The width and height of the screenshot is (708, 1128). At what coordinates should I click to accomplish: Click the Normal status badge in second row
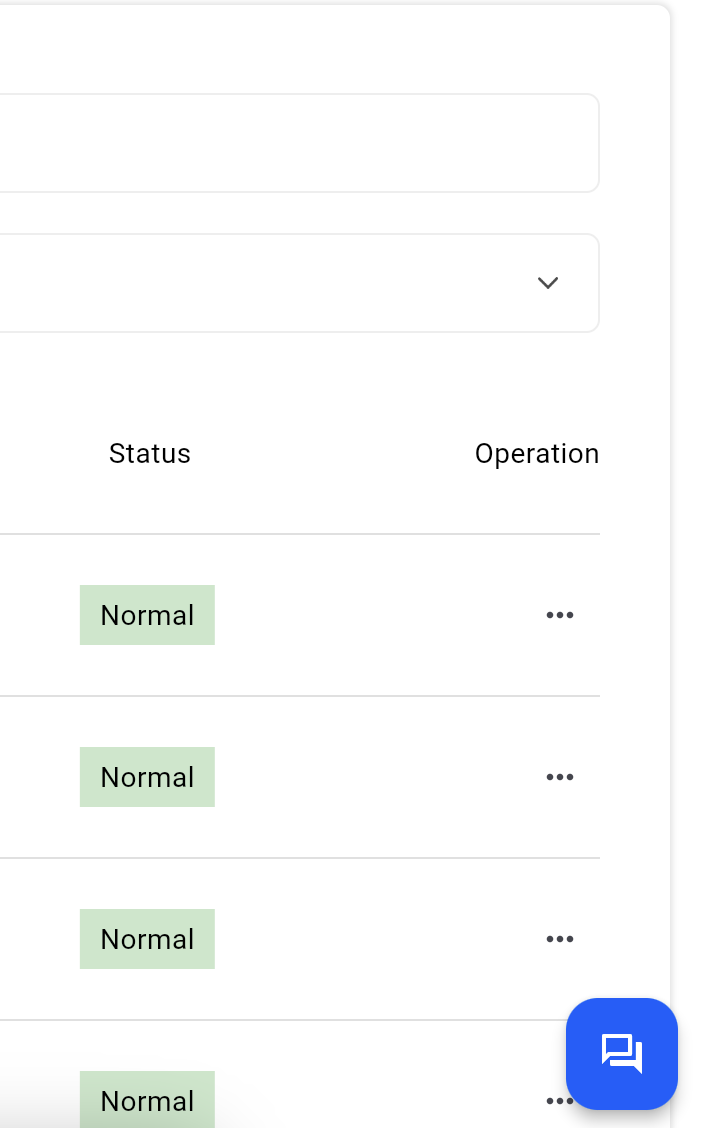pyautogui.click(x=148, y=777)
